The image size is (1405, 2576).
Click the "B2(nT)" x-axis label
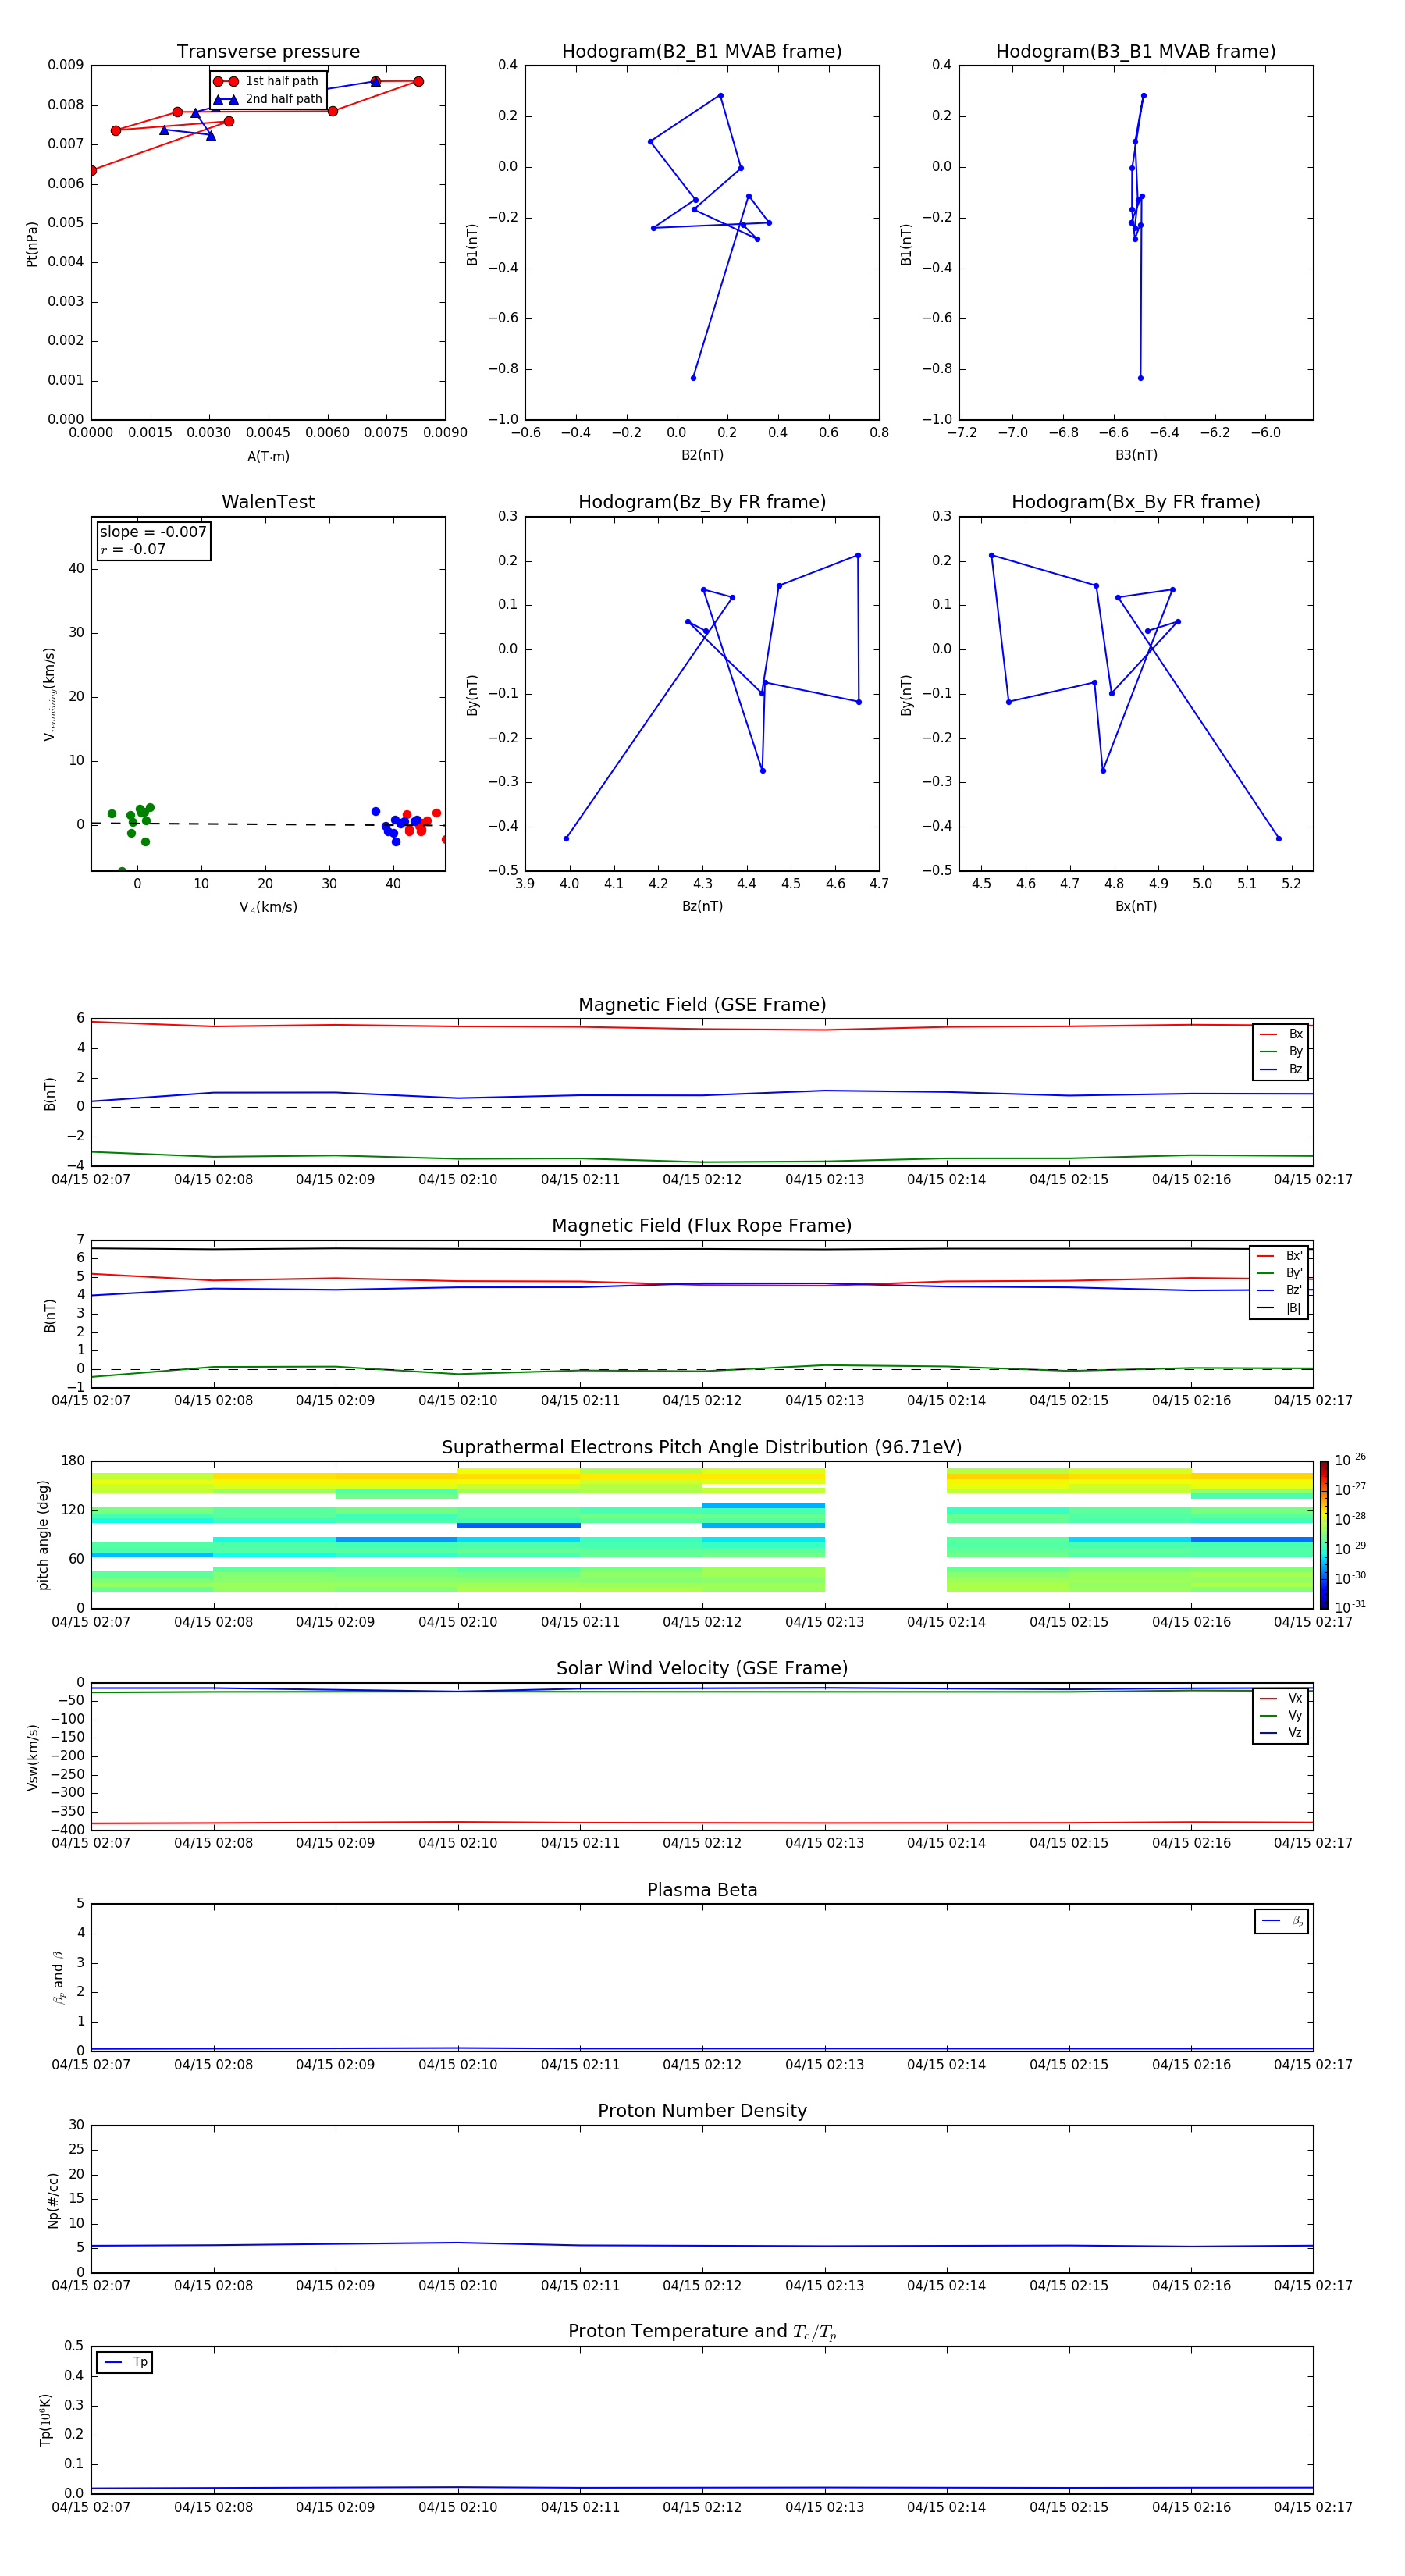click(x=702, y=455)
